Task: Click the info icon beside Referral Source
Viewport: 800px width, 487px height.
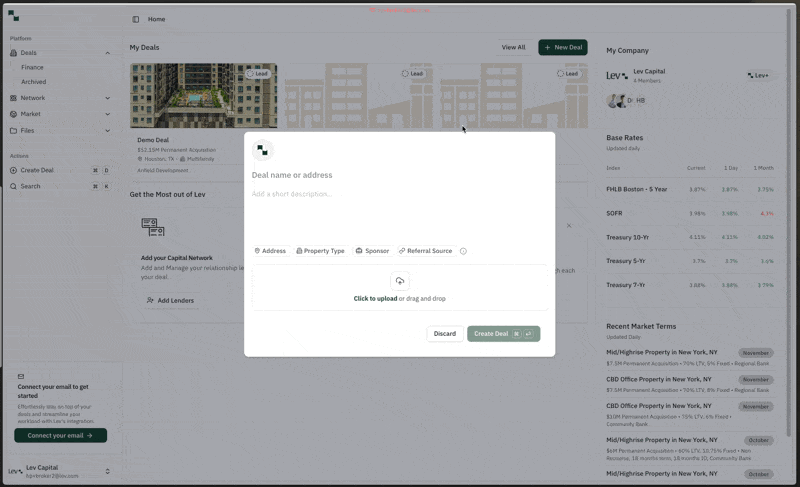Action: click(x=463, y=251)
